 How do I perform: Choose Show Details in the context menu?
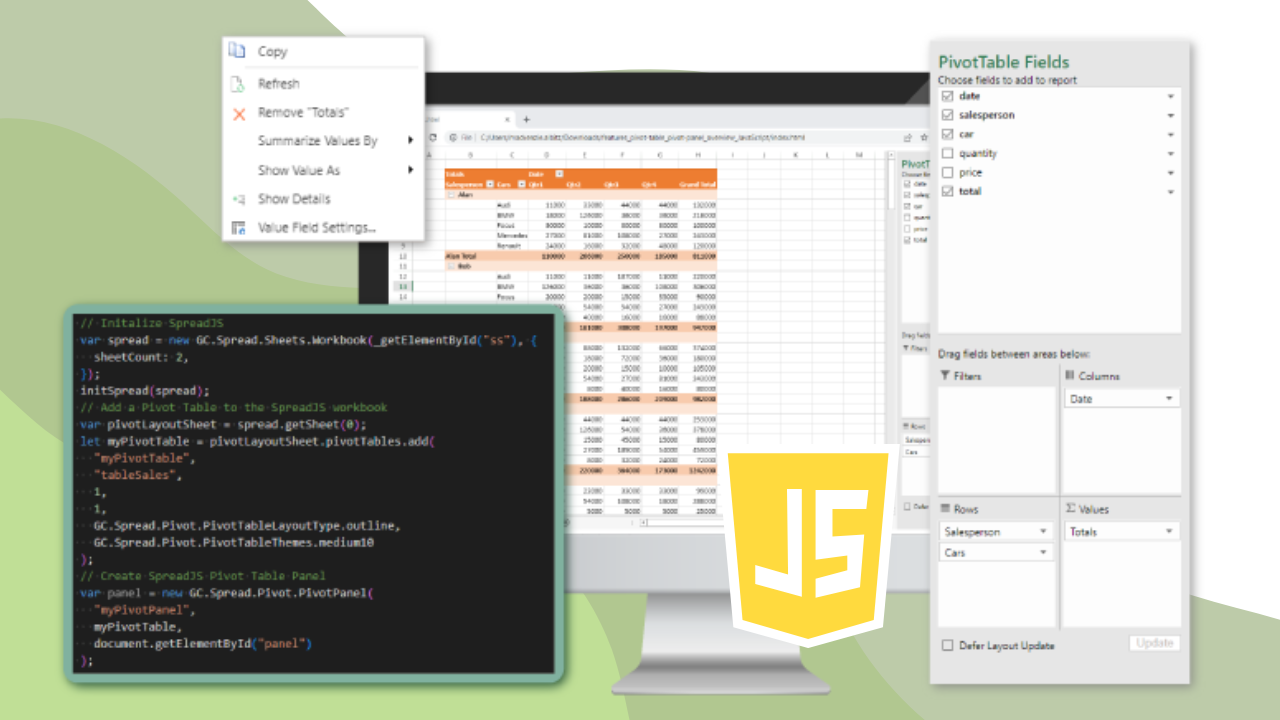point(294,199)
